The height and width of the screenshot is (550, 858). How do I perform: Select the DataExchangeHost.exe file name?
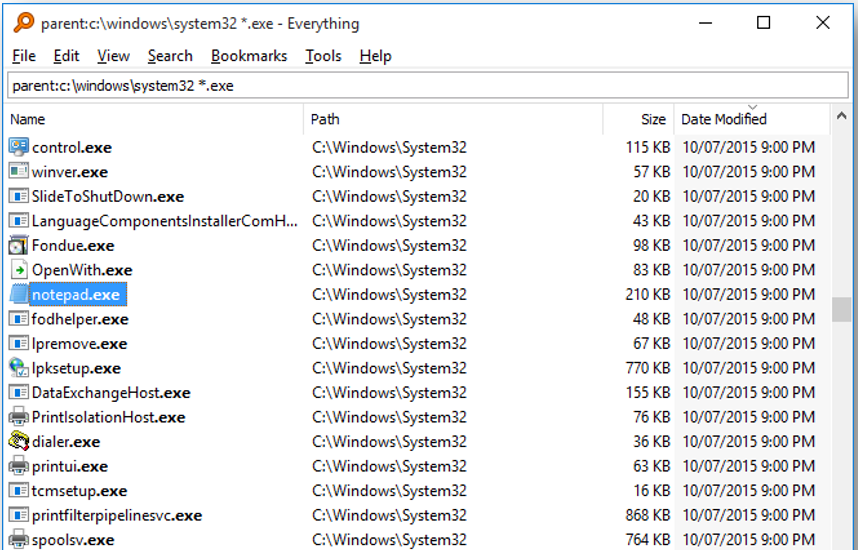[x=111, y=393]
